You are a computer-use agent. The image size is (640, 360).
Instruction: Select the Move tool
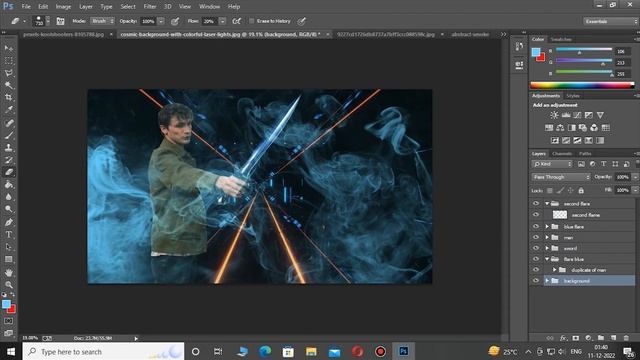pyautogui.click(x=9, y=48)
